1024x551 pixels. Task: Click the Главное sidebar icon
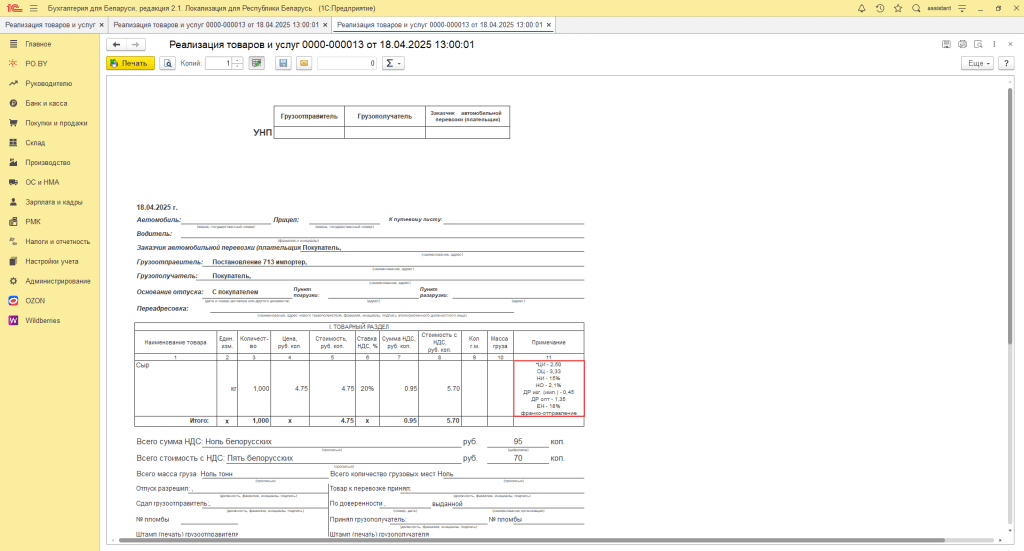pyautogui.click(x=13, y=44)
